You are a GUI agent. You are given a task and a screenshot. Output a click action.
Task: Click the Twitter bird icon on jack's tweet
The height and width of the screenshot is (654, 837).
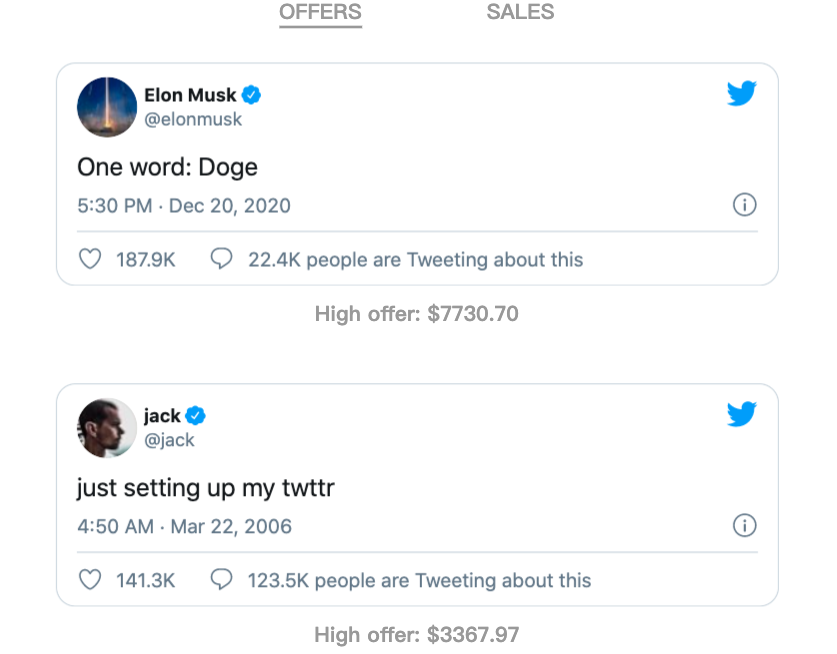[741, 414]
